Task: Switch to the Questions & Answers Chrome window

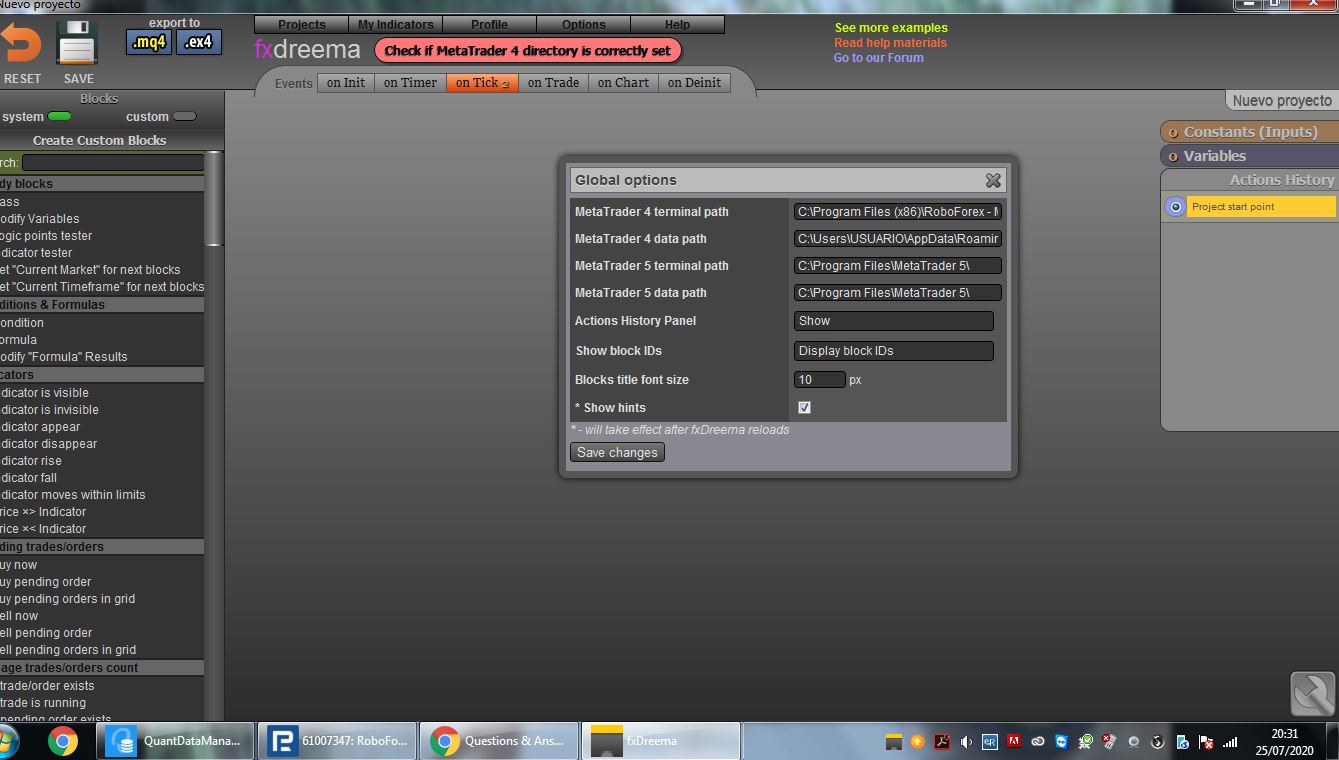Action: click(500, 741)
